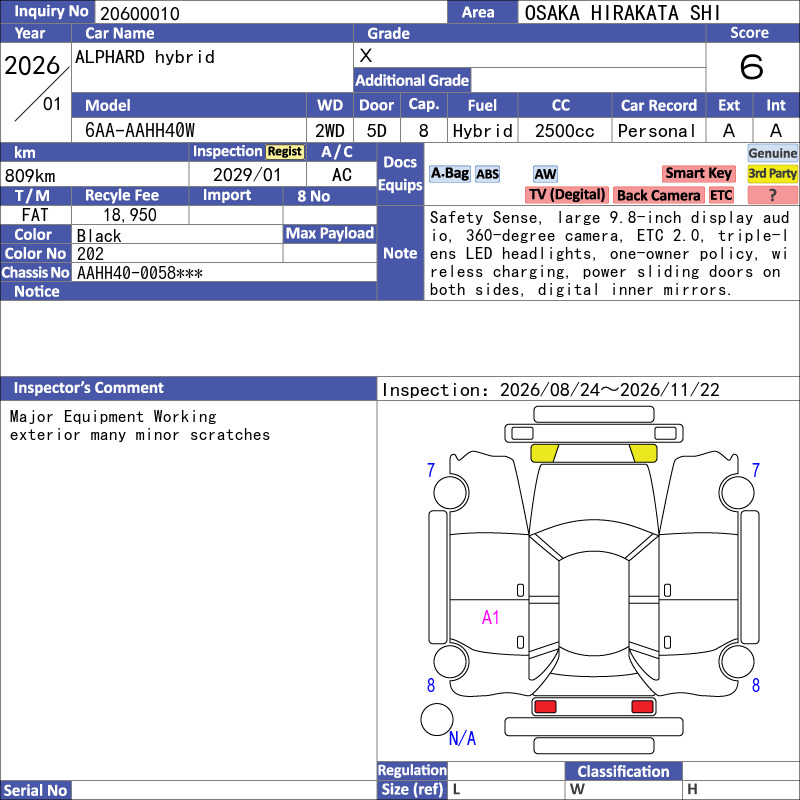Click the question mark badge
The height and width of the screenshot is (800, 800).
click(772, 195)
